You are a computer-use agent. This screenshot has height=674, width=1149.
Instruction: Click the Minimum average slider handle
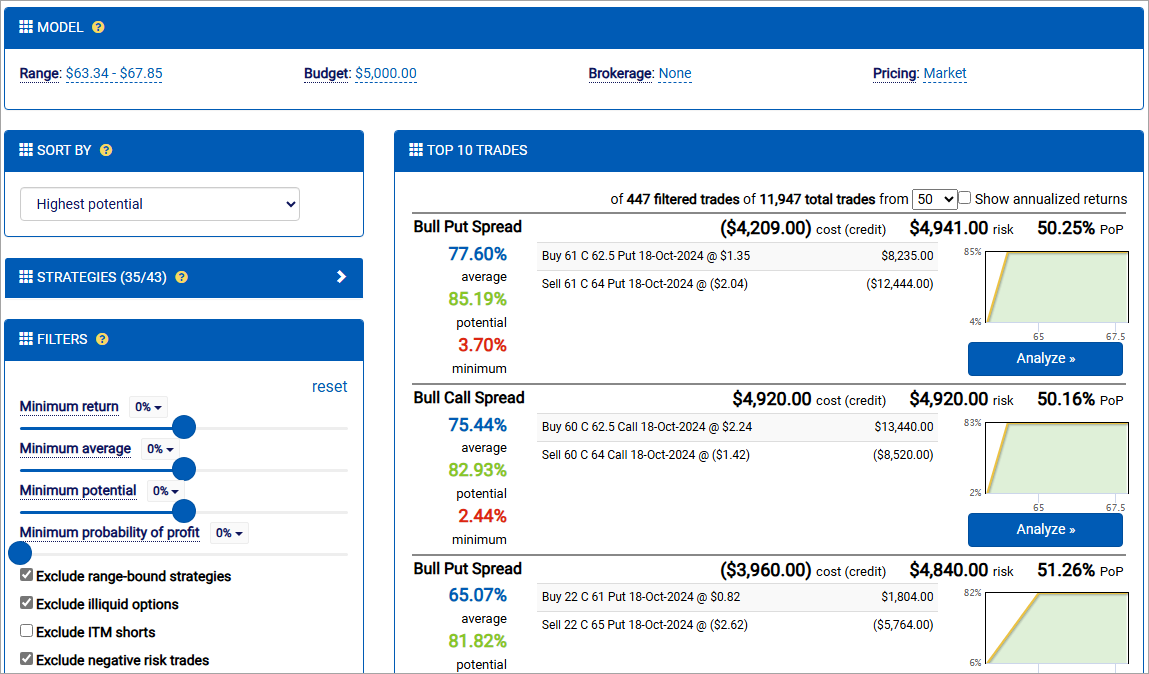coord(184,469)
